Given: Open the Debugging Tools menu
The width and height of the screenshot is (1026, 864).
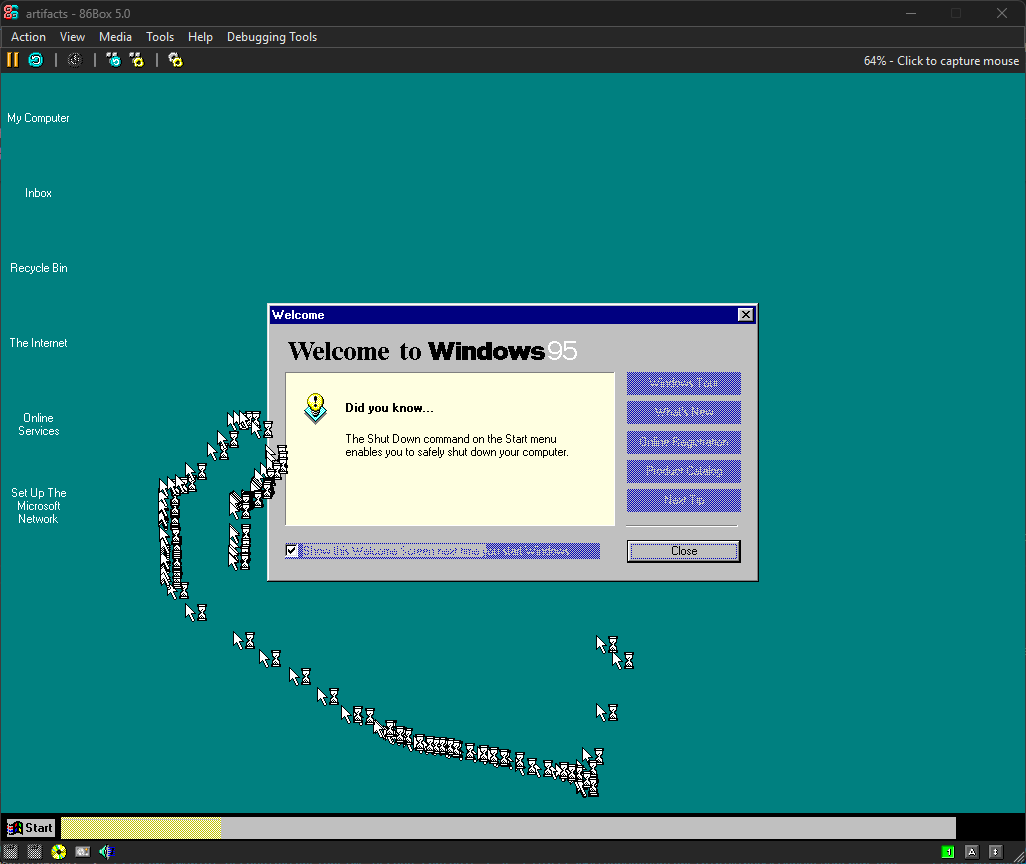Looking at the screenshot, I should point(272,37).
